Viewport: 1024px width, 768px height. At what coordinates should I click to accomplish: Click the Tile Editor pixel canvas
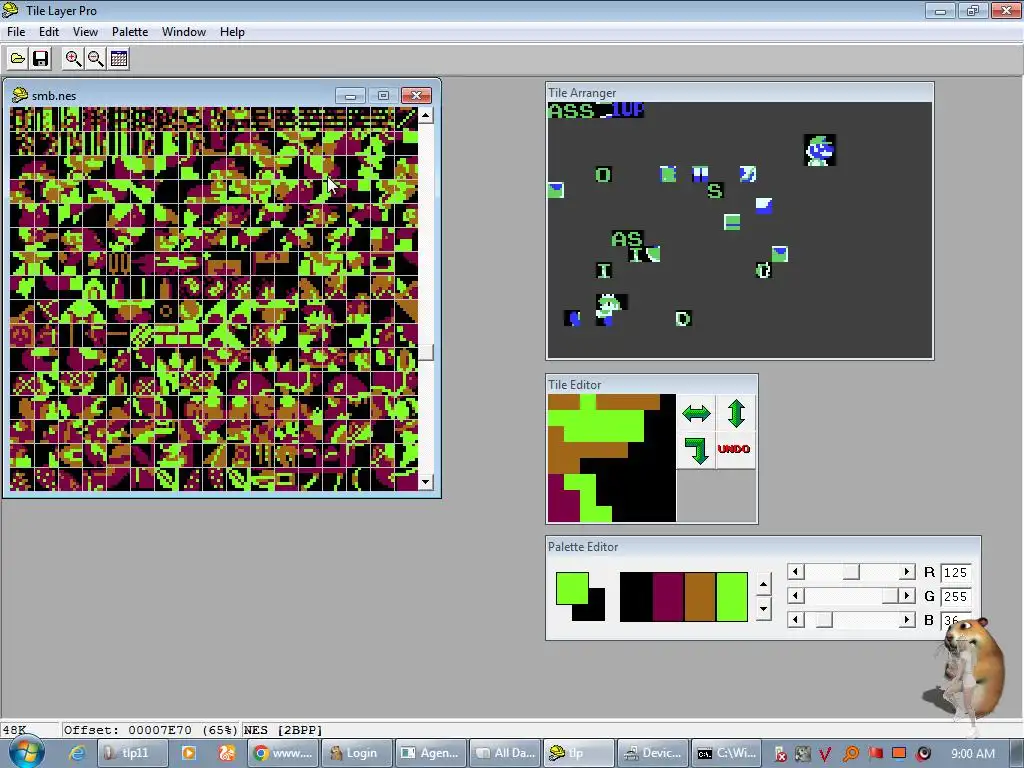coord(612,458)
